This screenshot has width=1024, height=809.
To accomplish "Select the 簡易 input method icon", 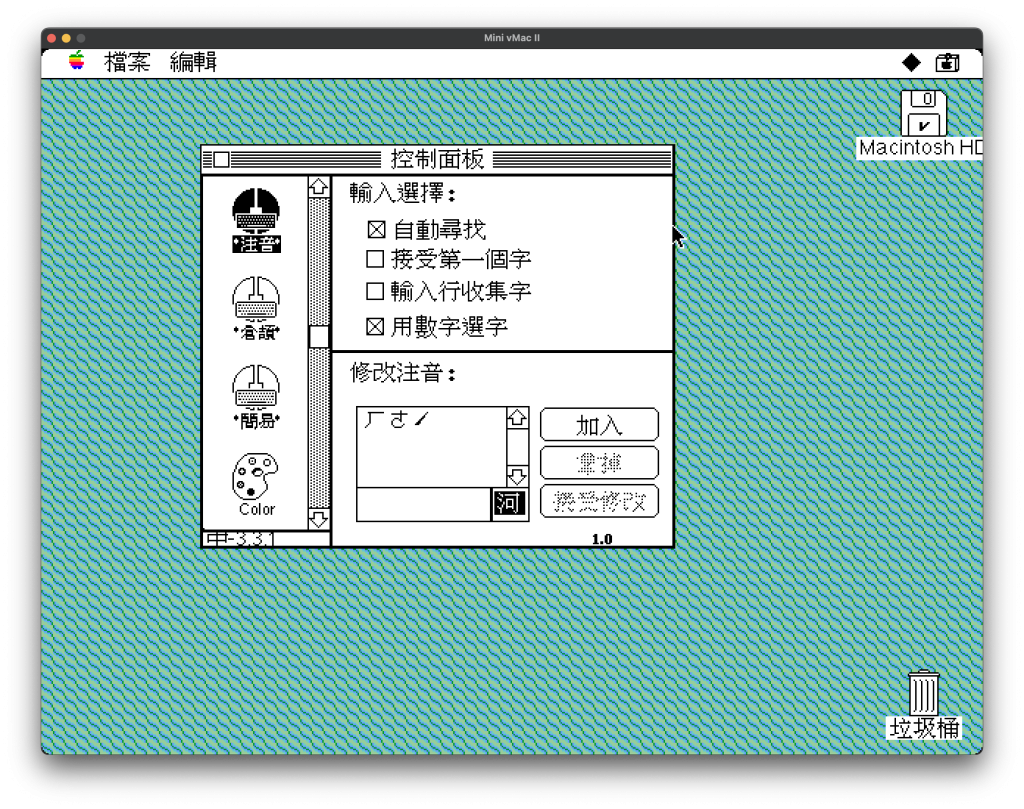I will 256,395.
